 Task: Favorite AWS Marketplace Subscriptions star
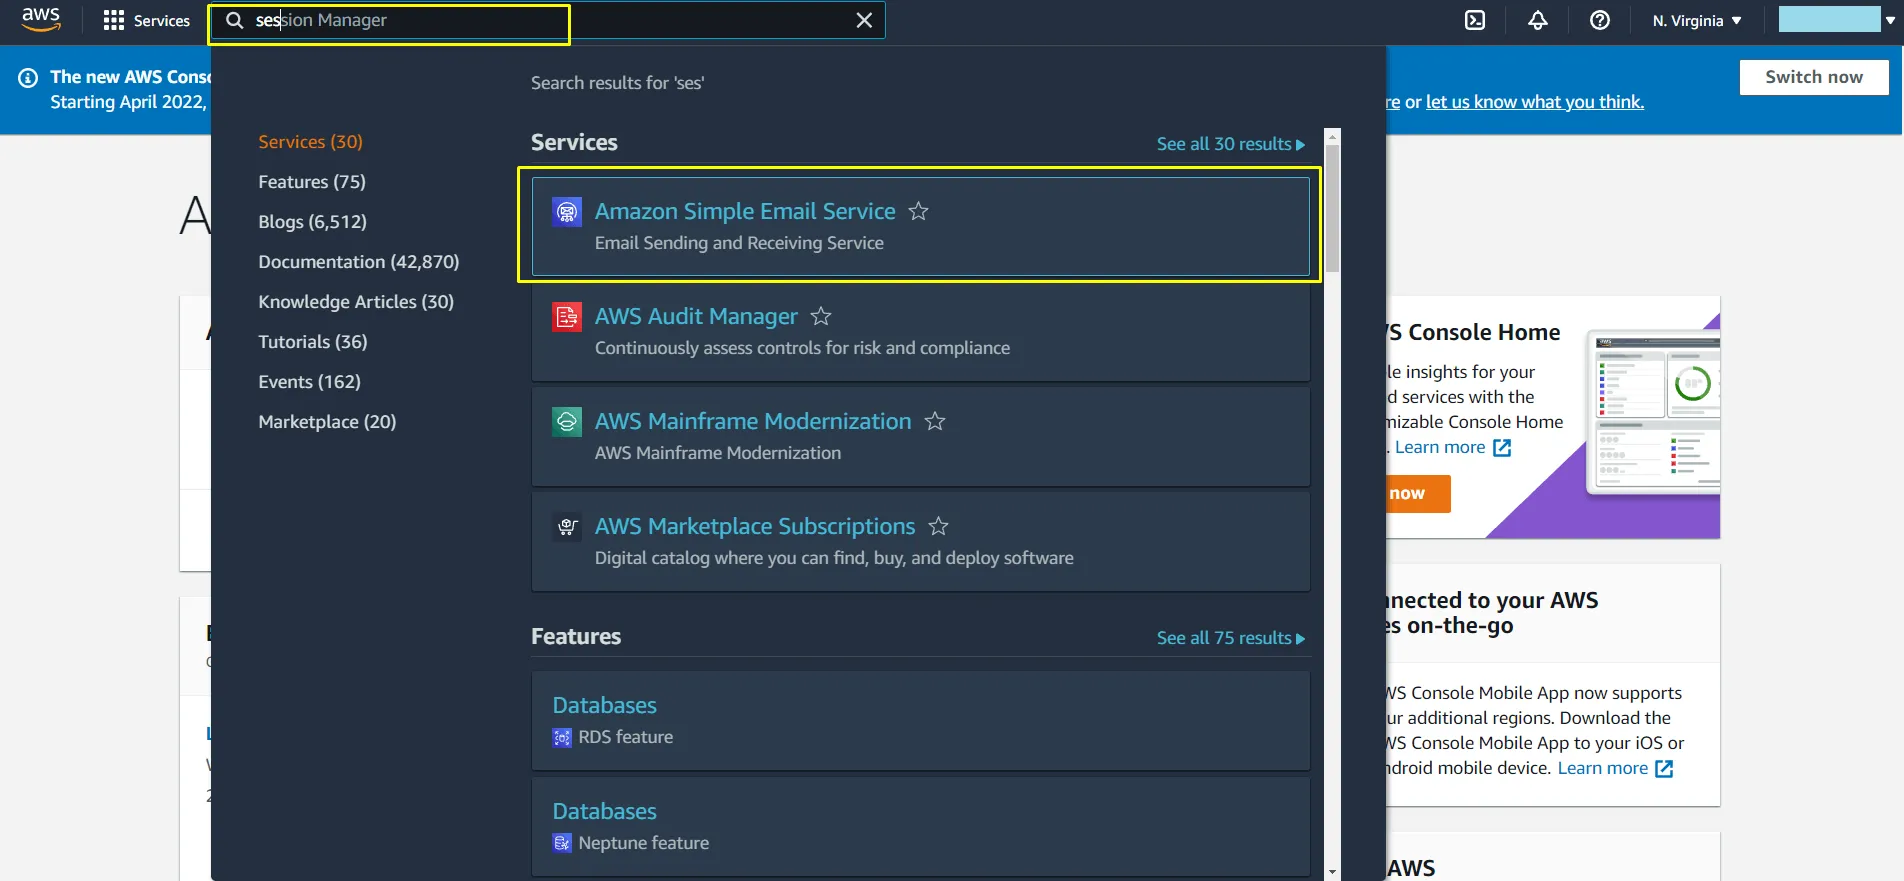[938, 526]
